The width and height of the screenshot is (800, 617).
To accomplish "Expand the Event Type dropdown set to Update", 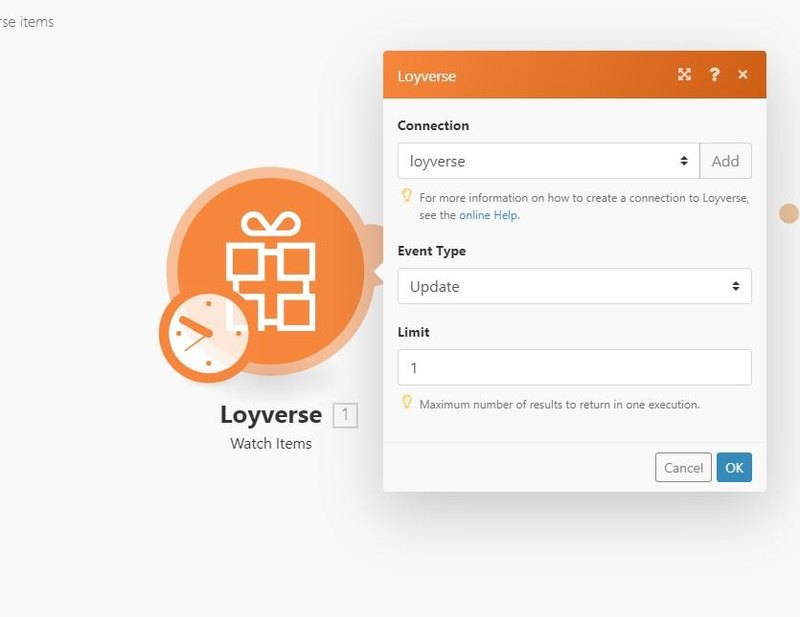I will tap(574, 286).
